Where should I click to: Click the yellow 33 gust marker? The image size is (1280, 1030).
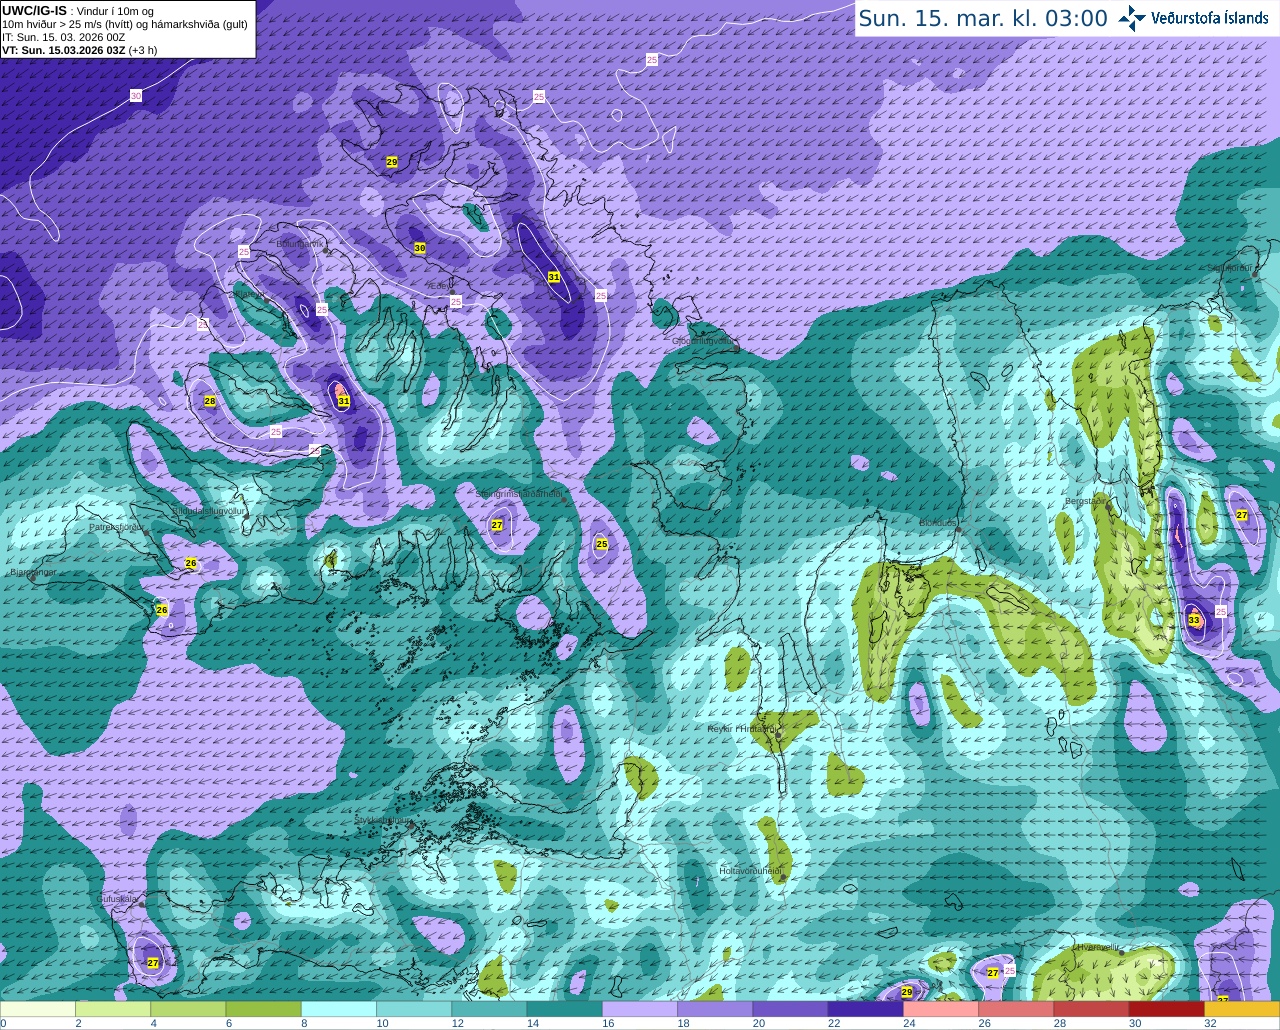pos(1194,620)
